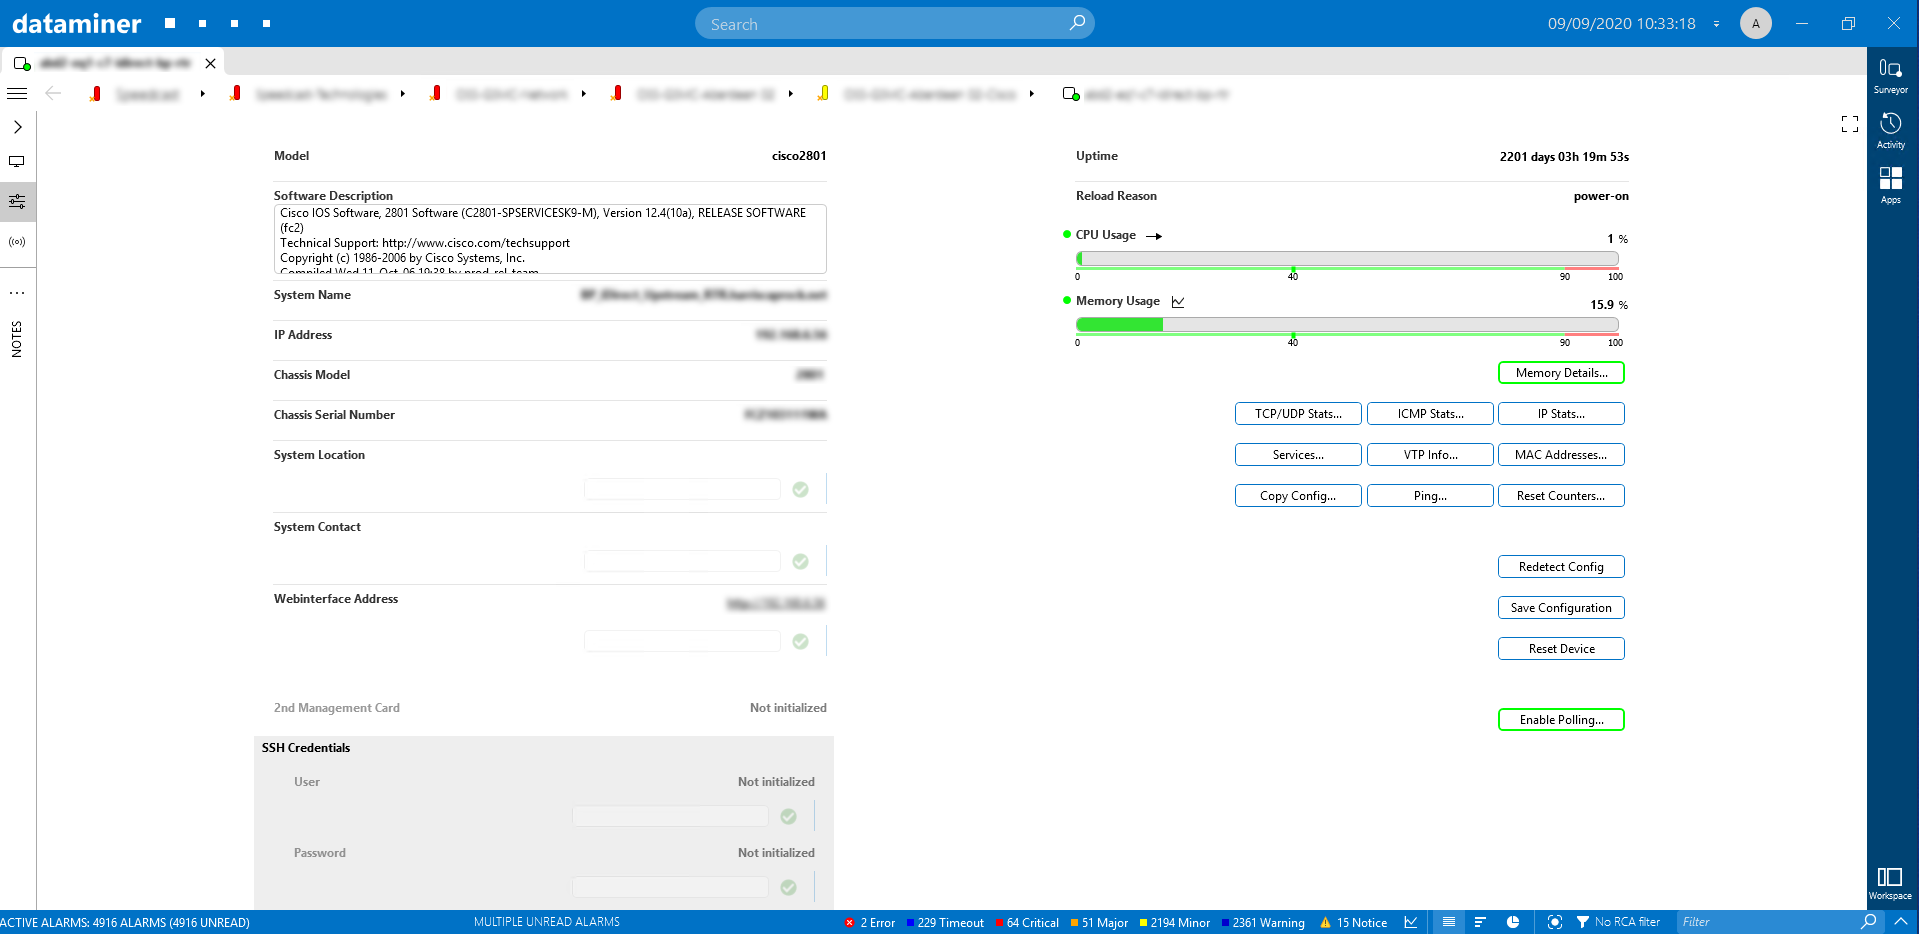
Task: Open VTP Info page
Action: [1430, 455]
